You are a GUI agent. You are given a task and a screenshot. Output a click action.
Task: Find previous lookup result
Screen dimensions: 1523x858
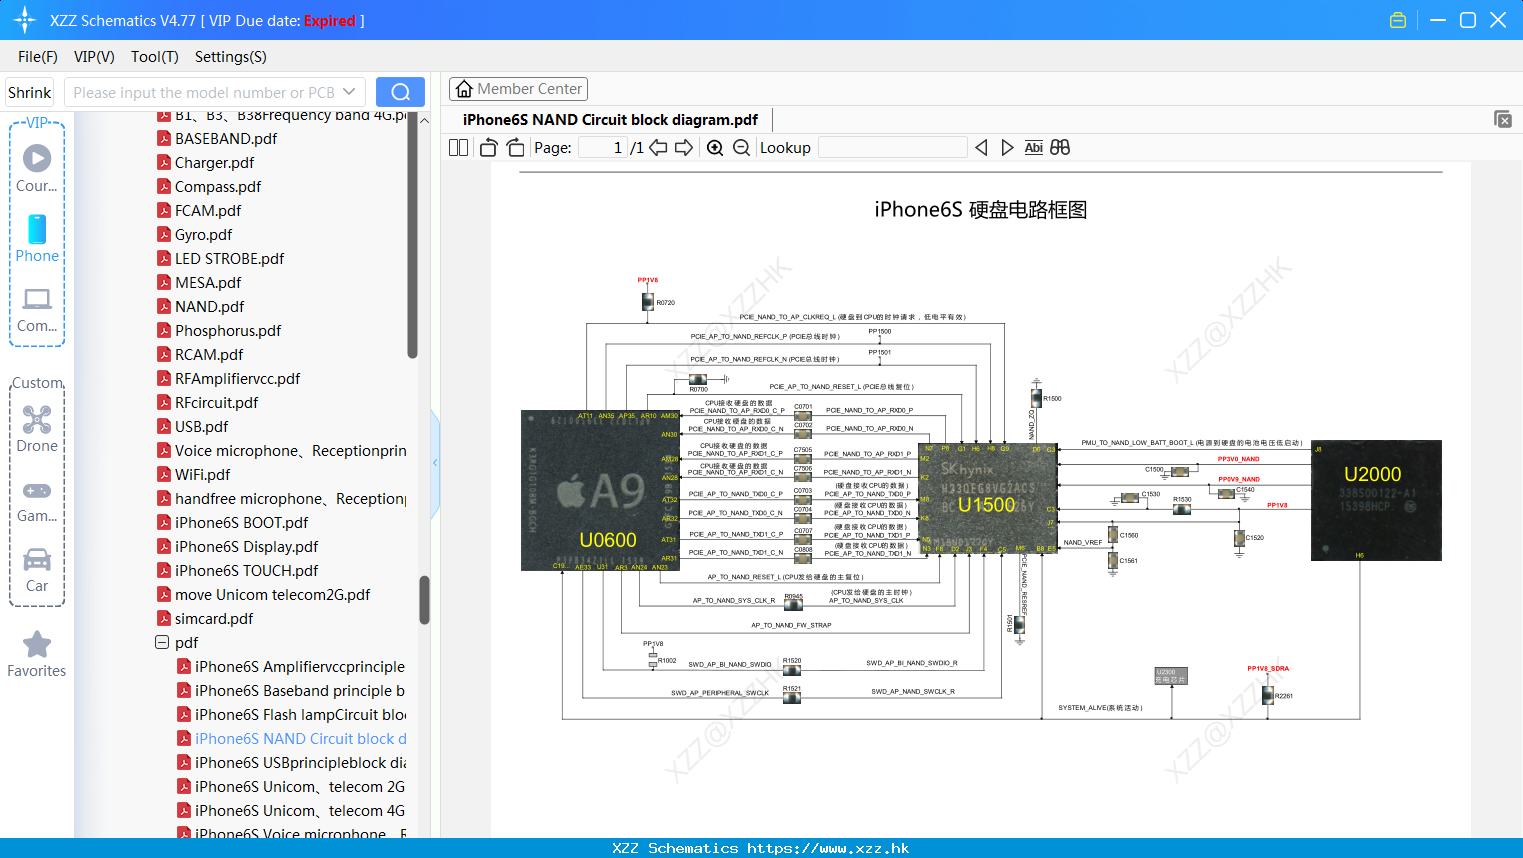click(x=981, y=147)
